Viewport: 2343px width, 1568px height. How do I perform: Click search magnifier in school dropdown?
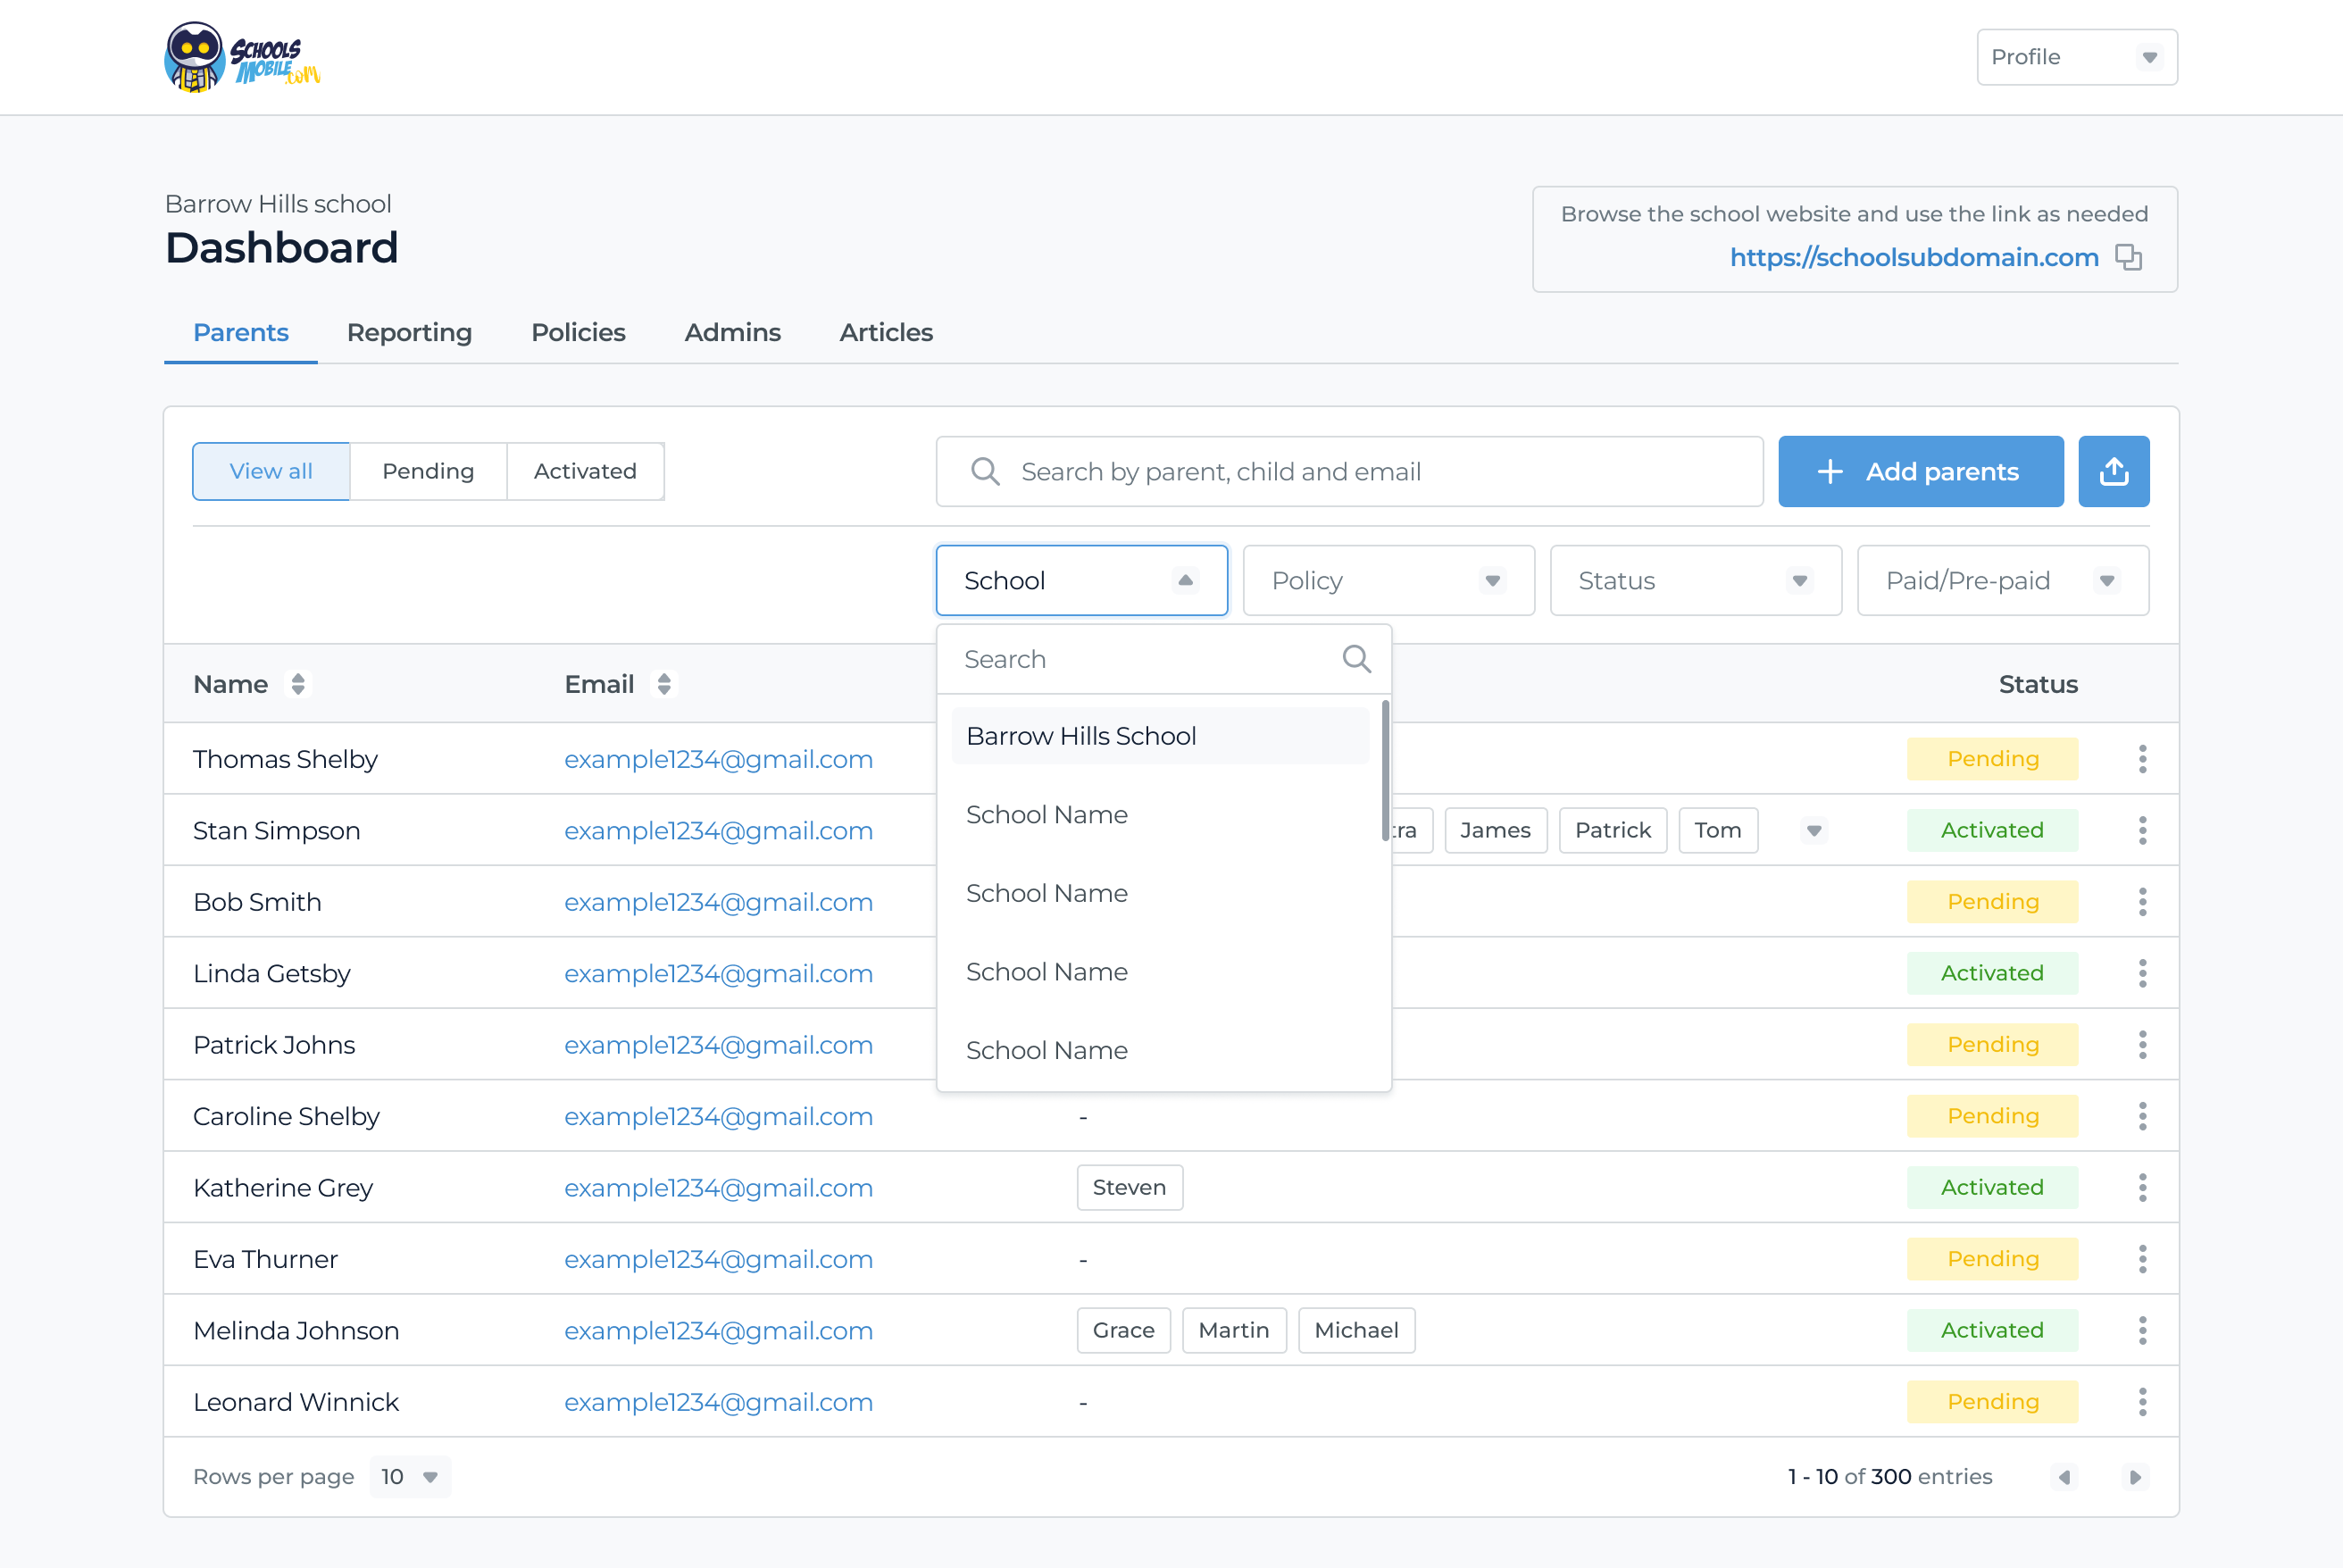click(1356, 659)
